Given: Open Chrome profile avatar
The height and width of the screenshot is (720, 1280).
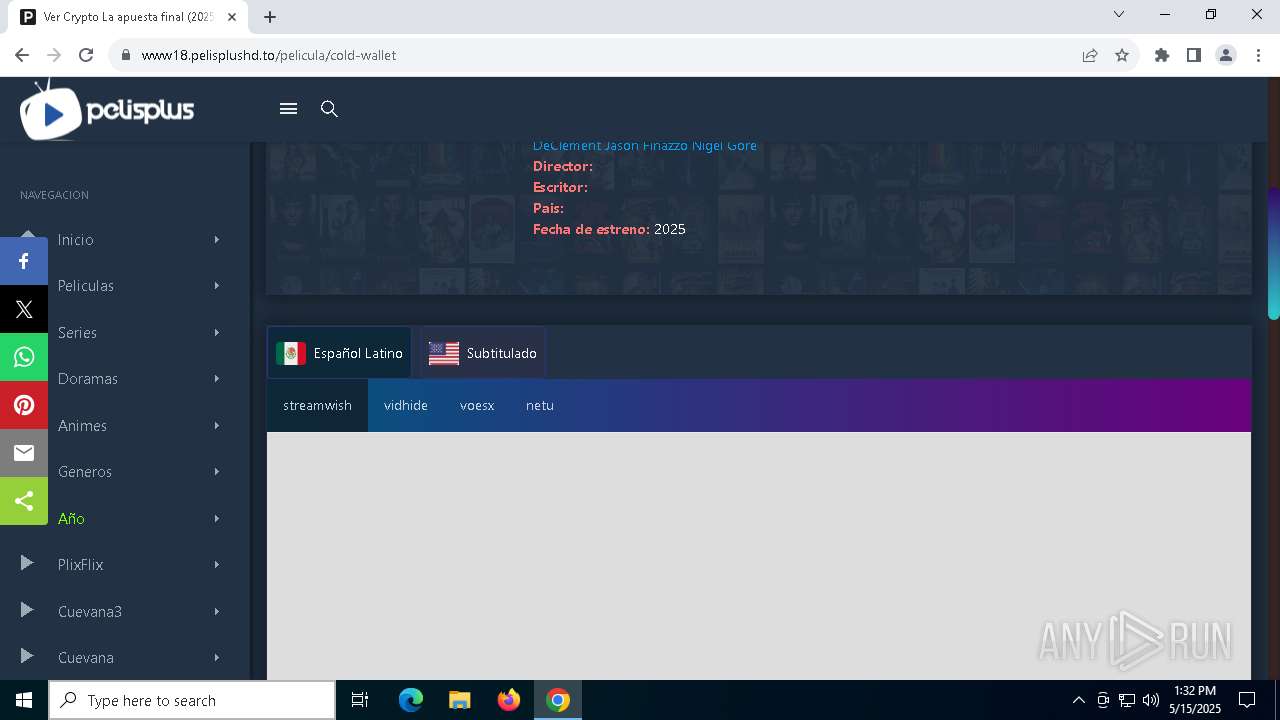Looking at the screenshot, I should (1226, 55).
